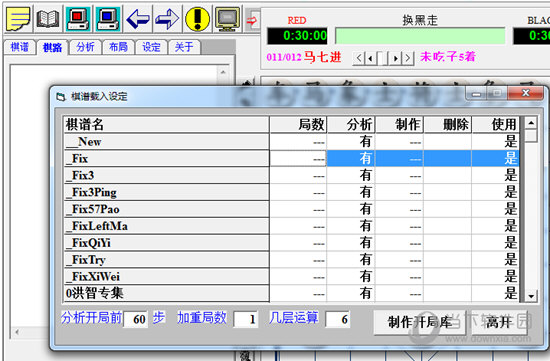Click the blue left arrow icon
The width and height of the screenshot is (550, 361).
138,18
